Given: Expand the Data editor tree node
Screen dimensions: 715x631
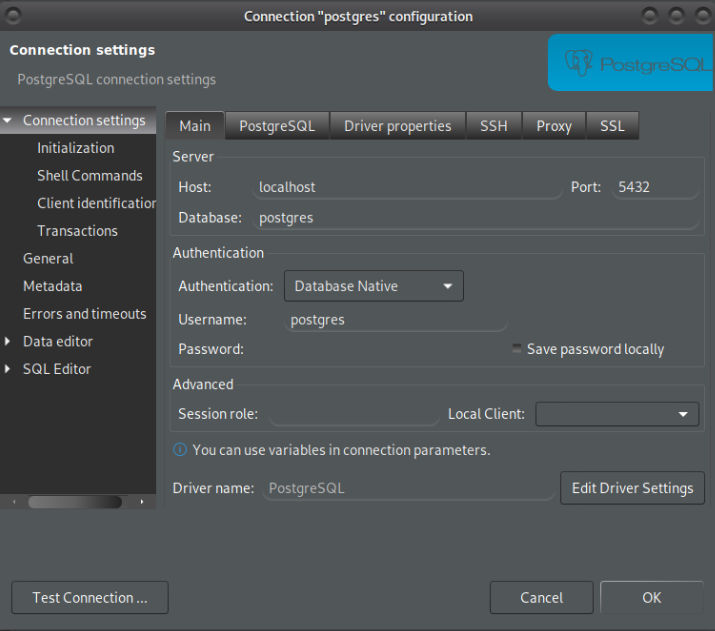Looking at the screenshot, I should 7,341.
